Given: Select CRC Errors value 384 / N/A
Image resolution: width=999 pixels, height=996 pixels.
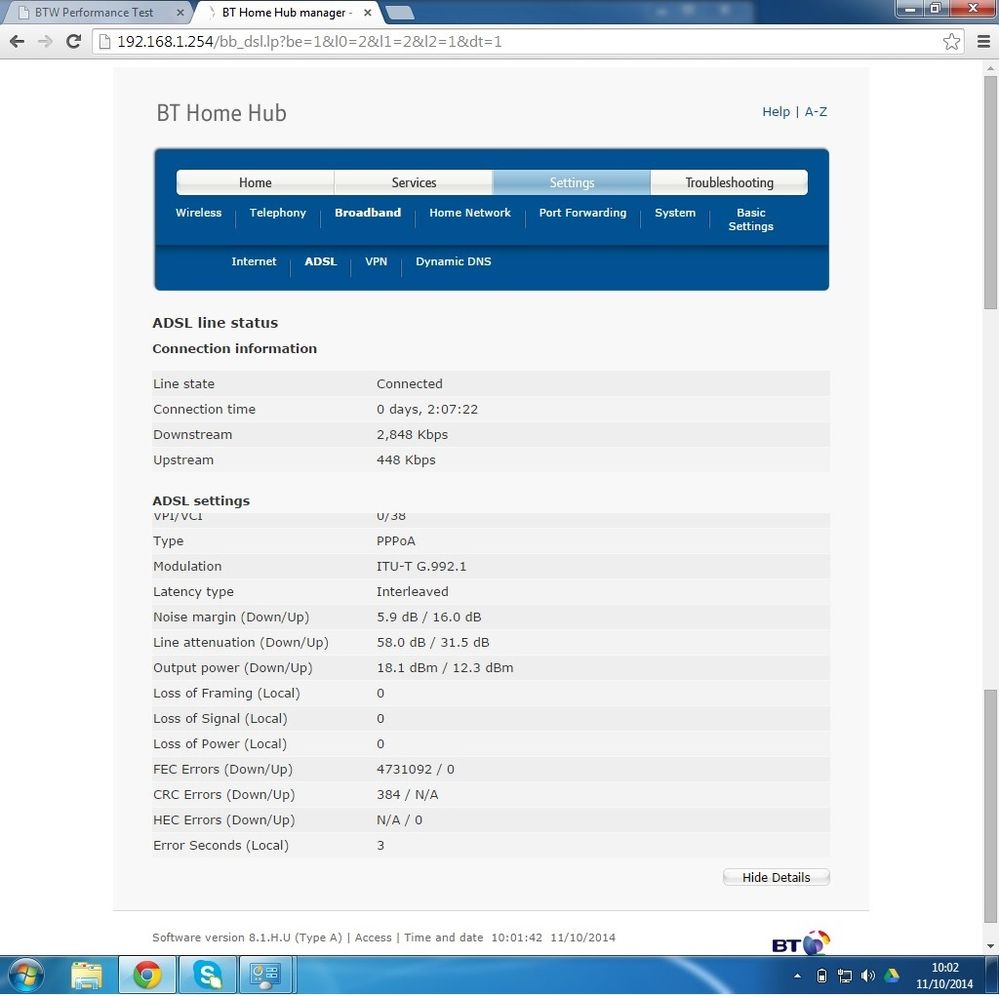Looking at the screenshot, I should point(407,795).
